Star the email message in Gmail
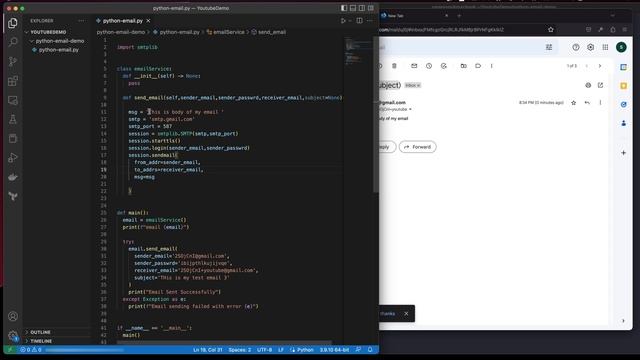Viewport: 640px width, 360px height. [x=573, y=103]
